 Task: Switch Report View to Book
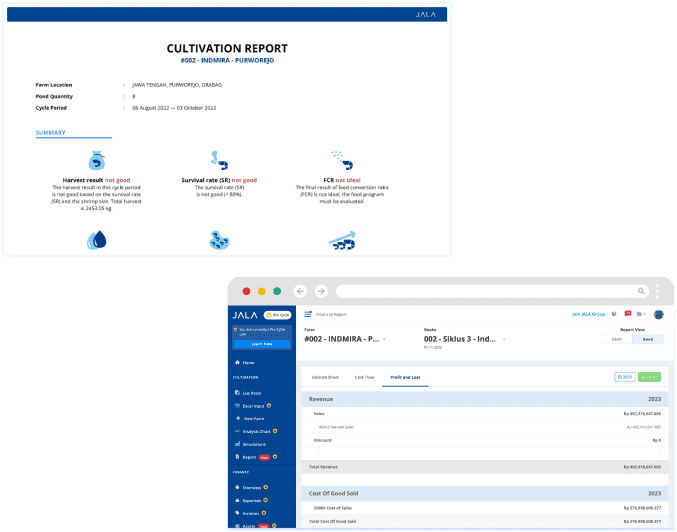tap(647, 339)
